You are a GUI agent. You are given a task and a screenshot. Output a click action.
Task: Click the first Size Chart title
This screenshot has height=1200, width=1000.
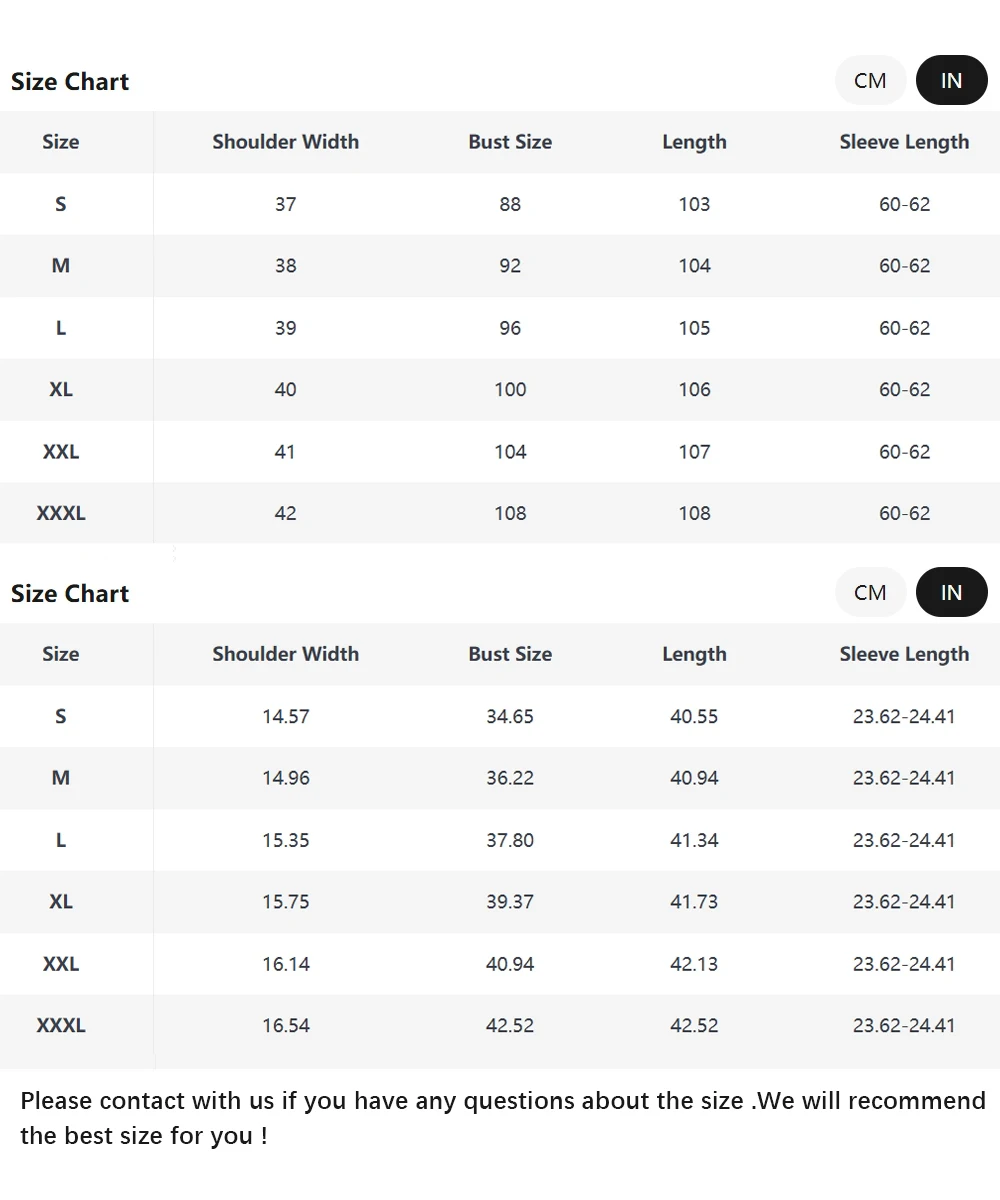pyautogui.click(x=70, y=82)
